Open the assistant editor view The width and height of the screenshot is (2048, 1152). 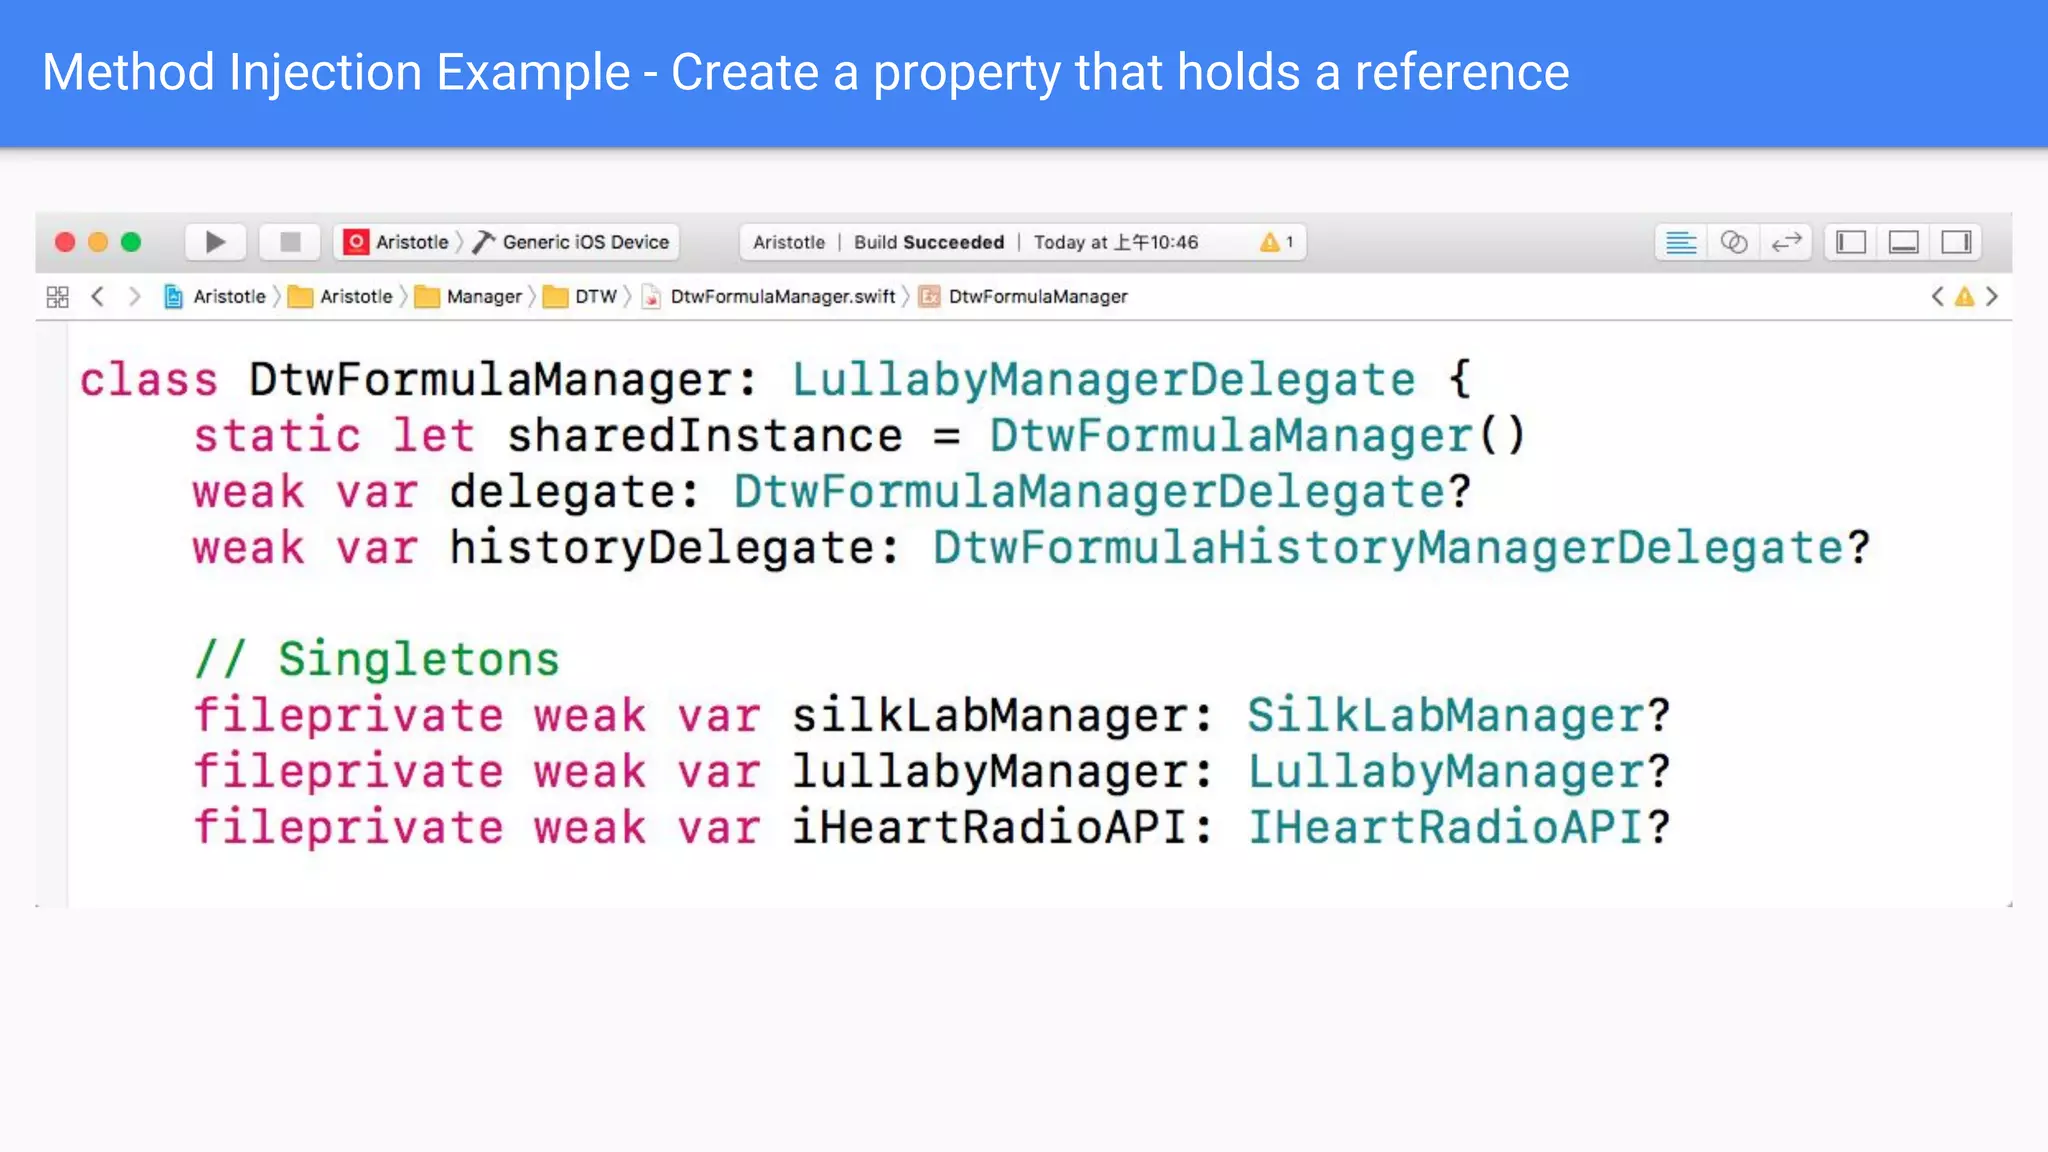click(x=1734, y=242)
